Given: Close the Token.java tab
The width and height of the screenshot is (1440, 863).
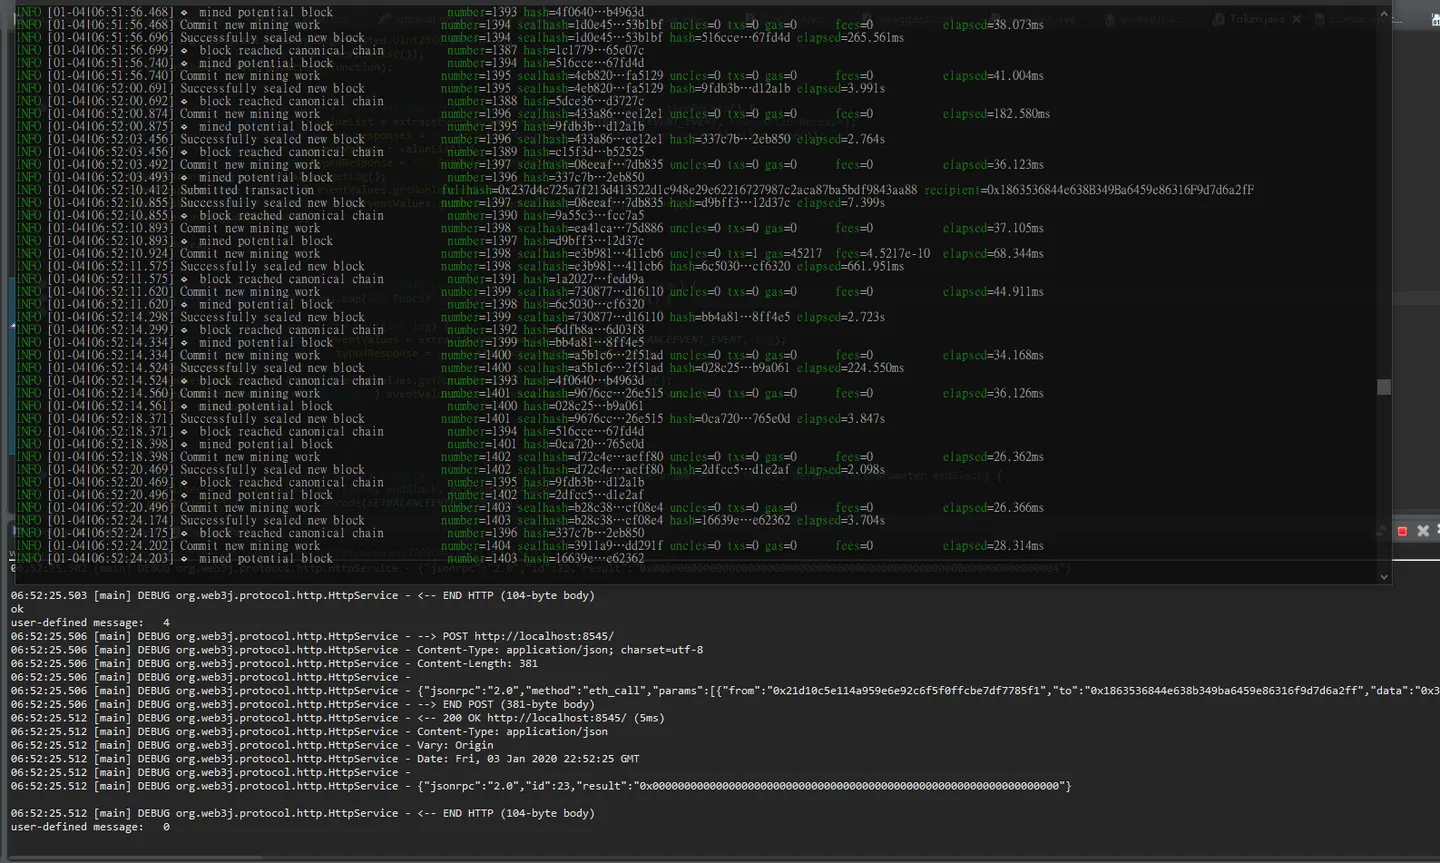Looking at the screenshot, I should tap(1296, 19).
